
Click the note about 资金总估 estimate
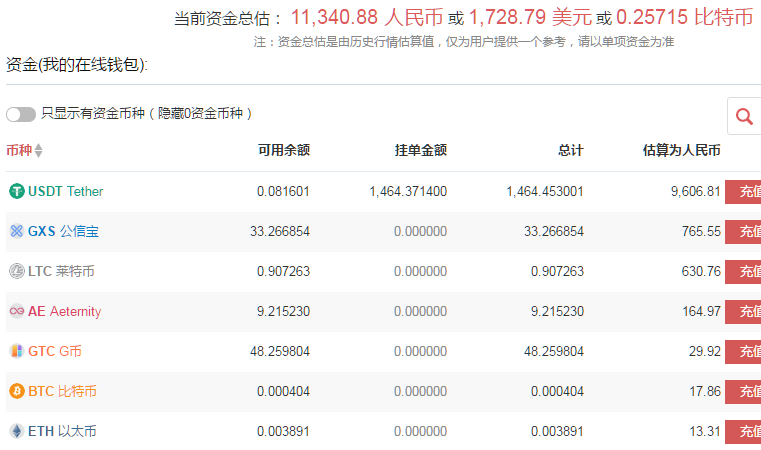tap(463, 42)
